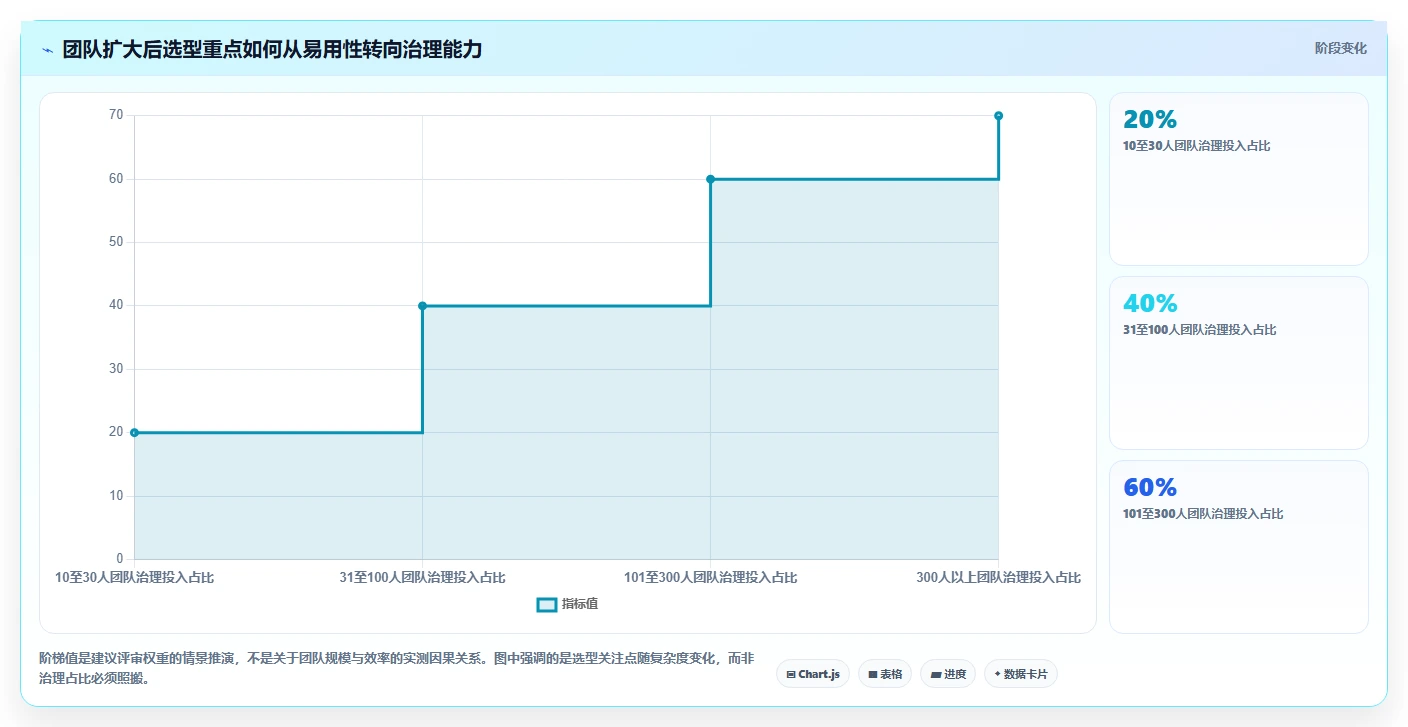Click the x-axis label 300人以上团队治理投入占比
The image size is (1408, 727).
tap(998, 577)
